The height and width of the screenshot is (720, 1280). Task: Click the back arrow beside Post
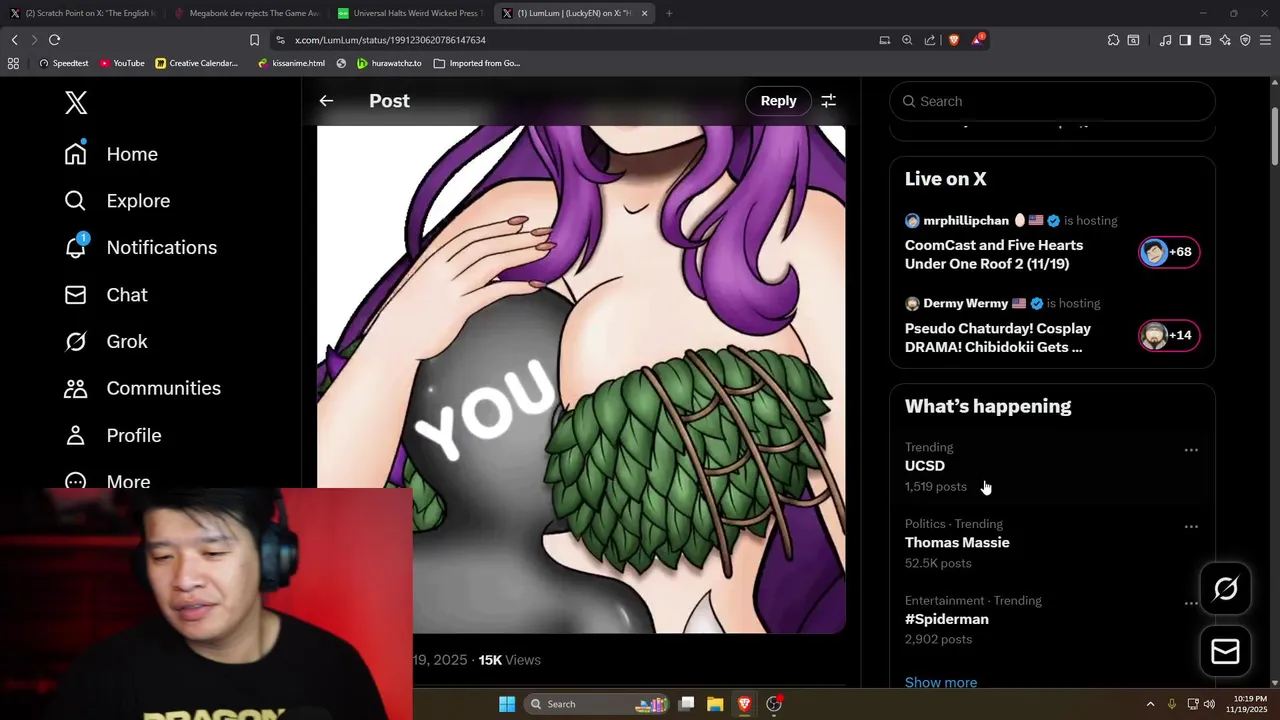[326, 101]
